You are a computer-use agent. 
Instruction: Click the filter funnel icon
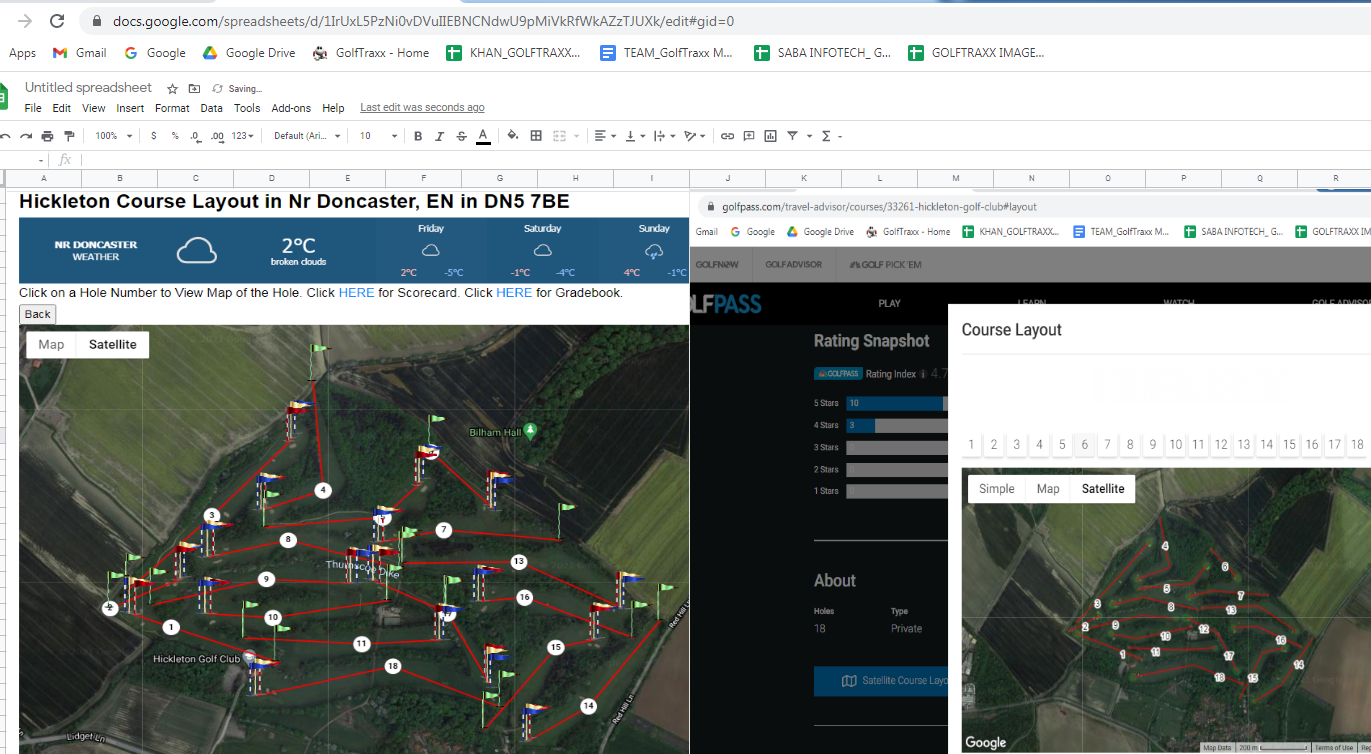[x=792, y=136]
